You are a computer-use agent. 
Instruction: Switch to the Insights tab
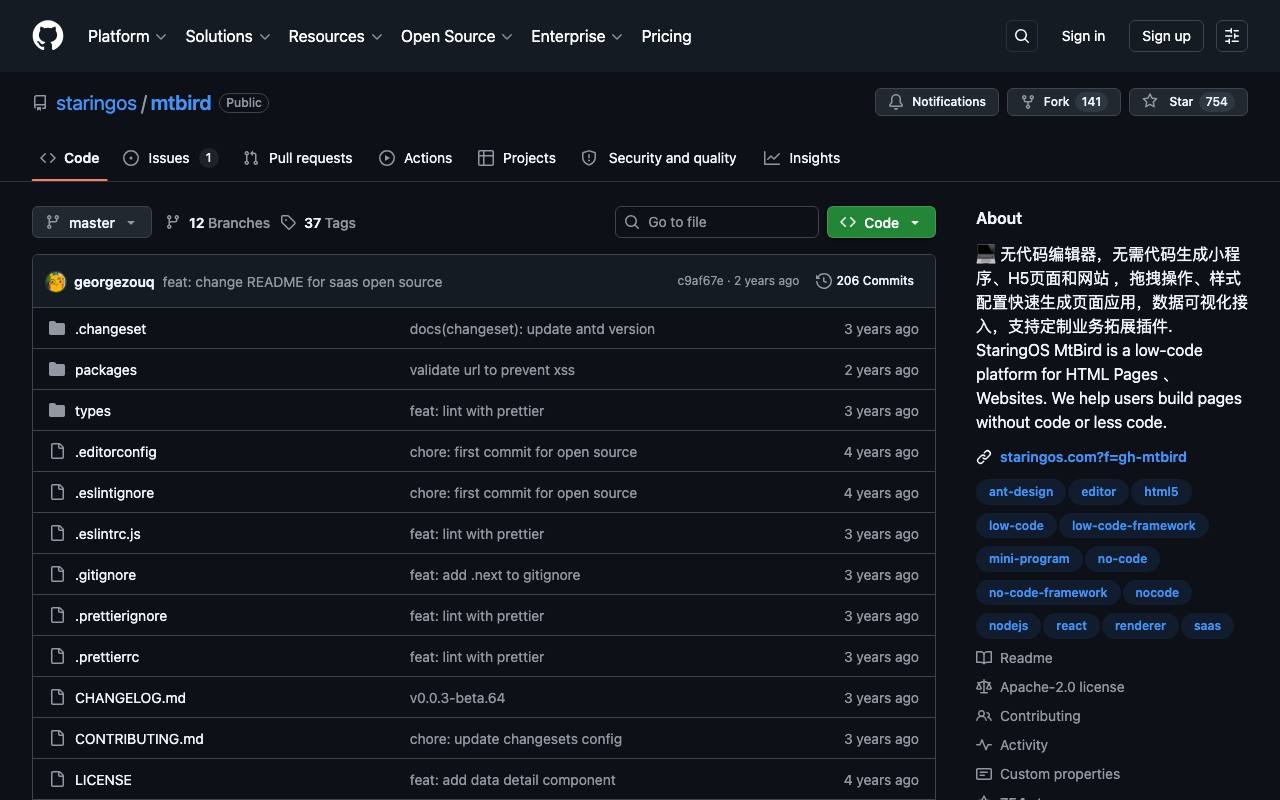click(x=802, y=158)
